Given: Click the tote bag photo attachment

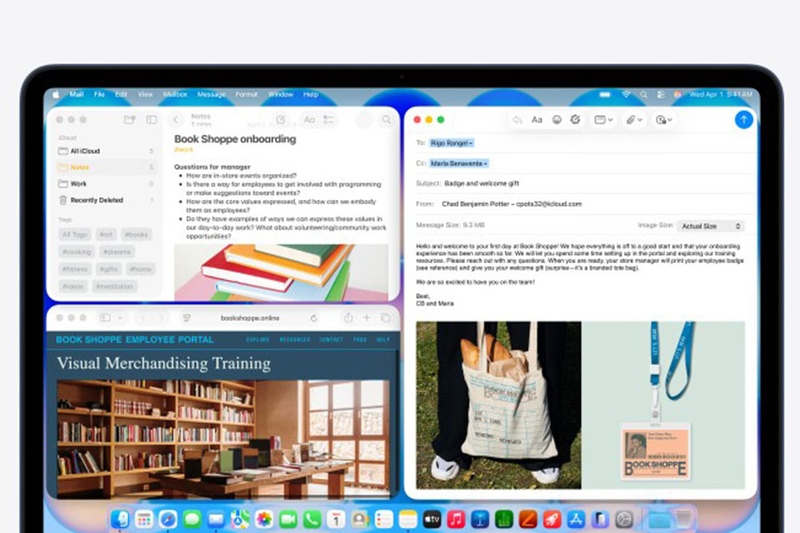Looking at the screenshot, I should (498, 405).
